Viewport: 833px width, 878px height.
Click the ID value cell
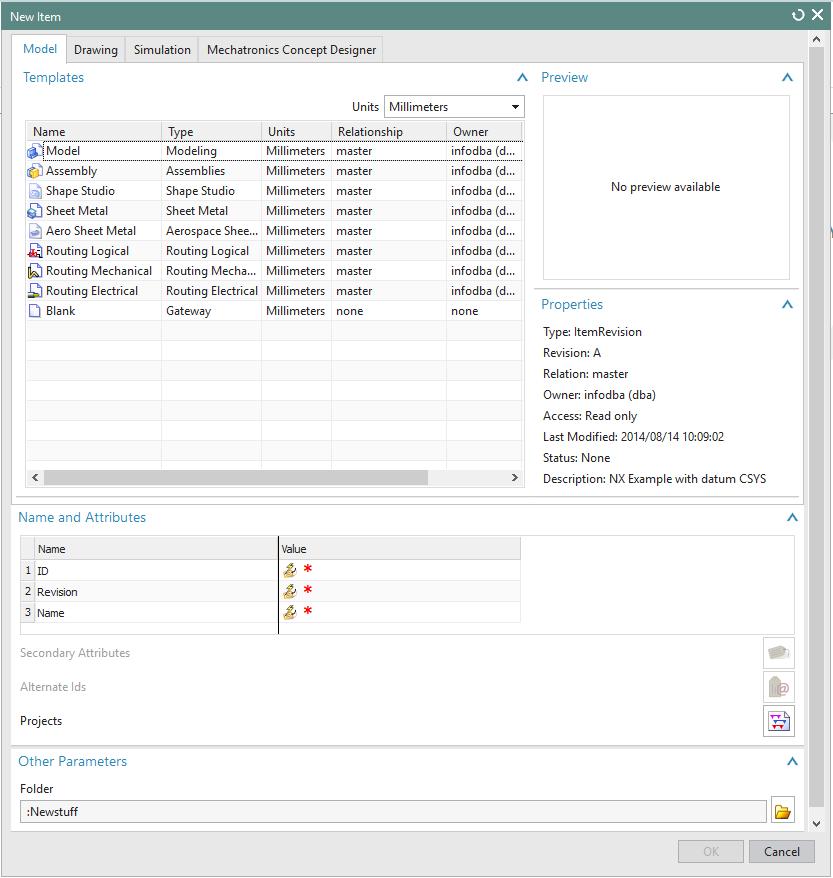pos(400,570)
